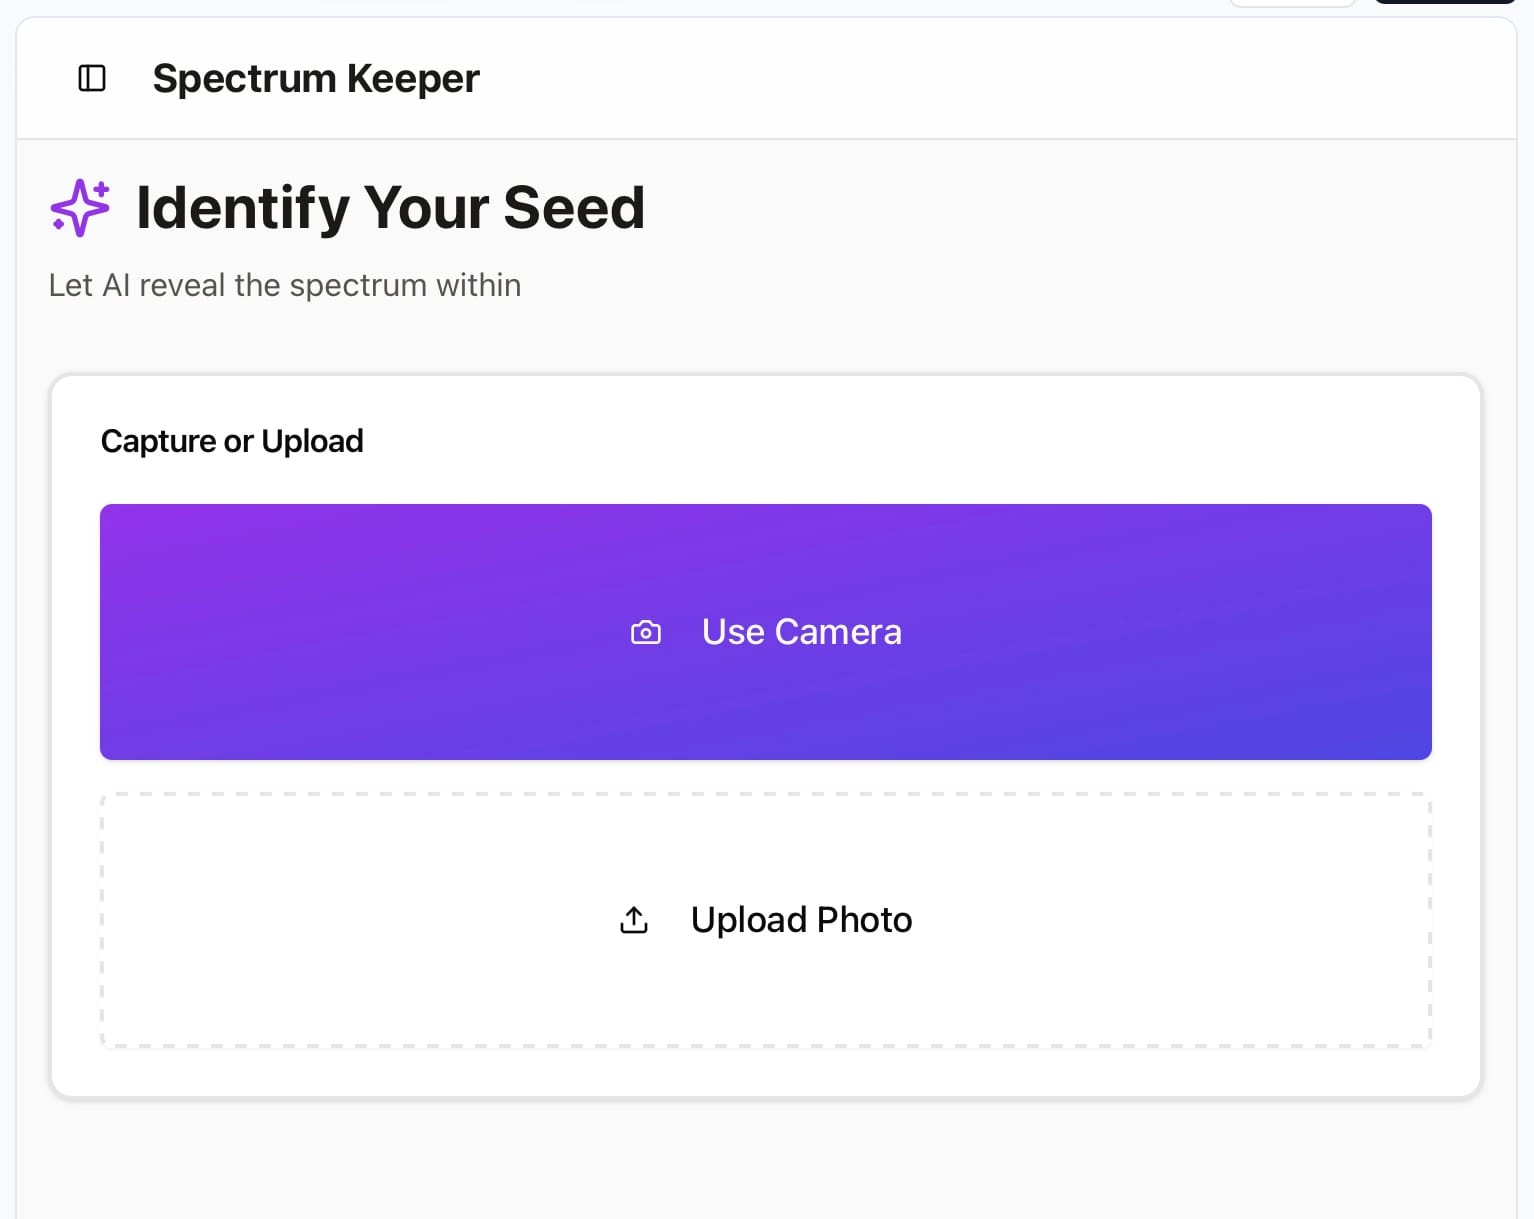Click the upload arrow icon

[x=632, y=919]
